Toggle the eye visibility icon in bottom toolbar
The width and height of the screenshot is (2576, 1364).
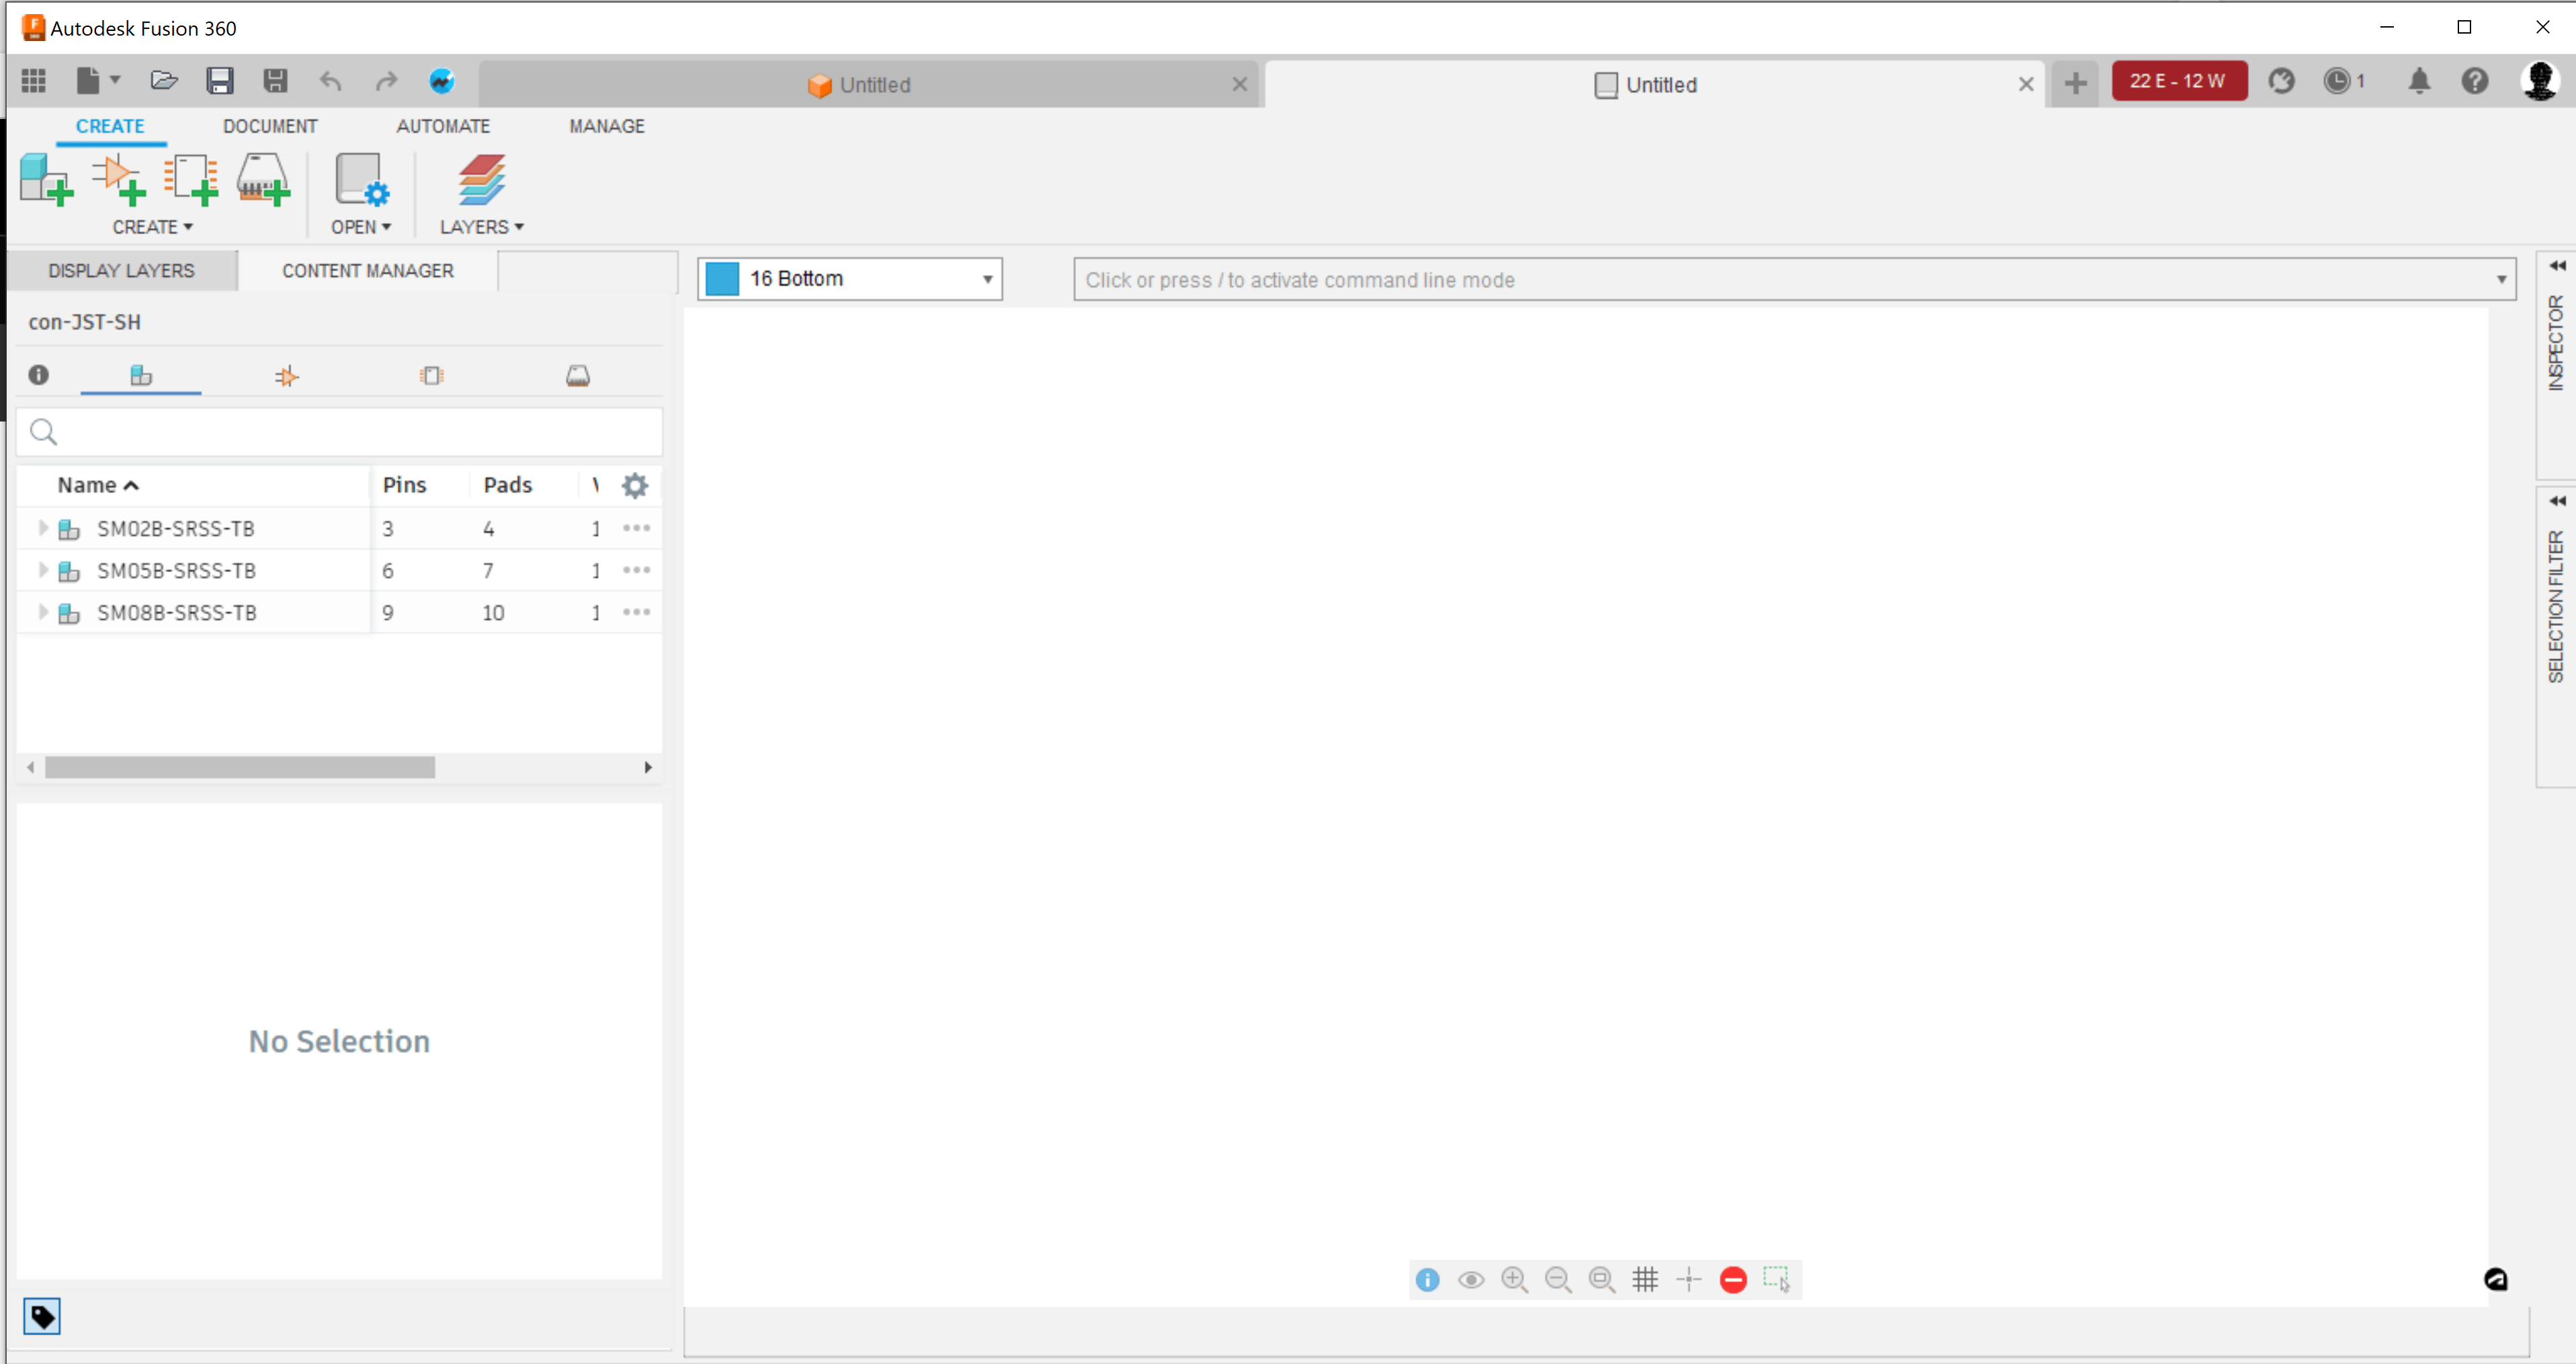coord(1470,1279)
